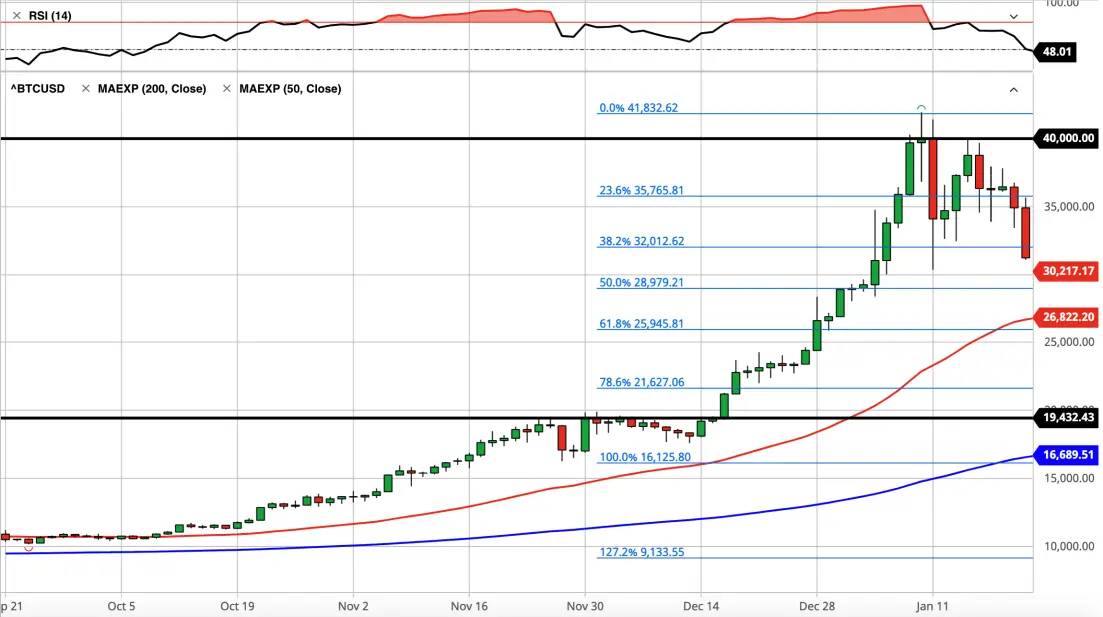Select the 127.2% 9,133.55 Fibonacci label
Viewport: 1103px width, 617px height.
click(x=642, y=552)
